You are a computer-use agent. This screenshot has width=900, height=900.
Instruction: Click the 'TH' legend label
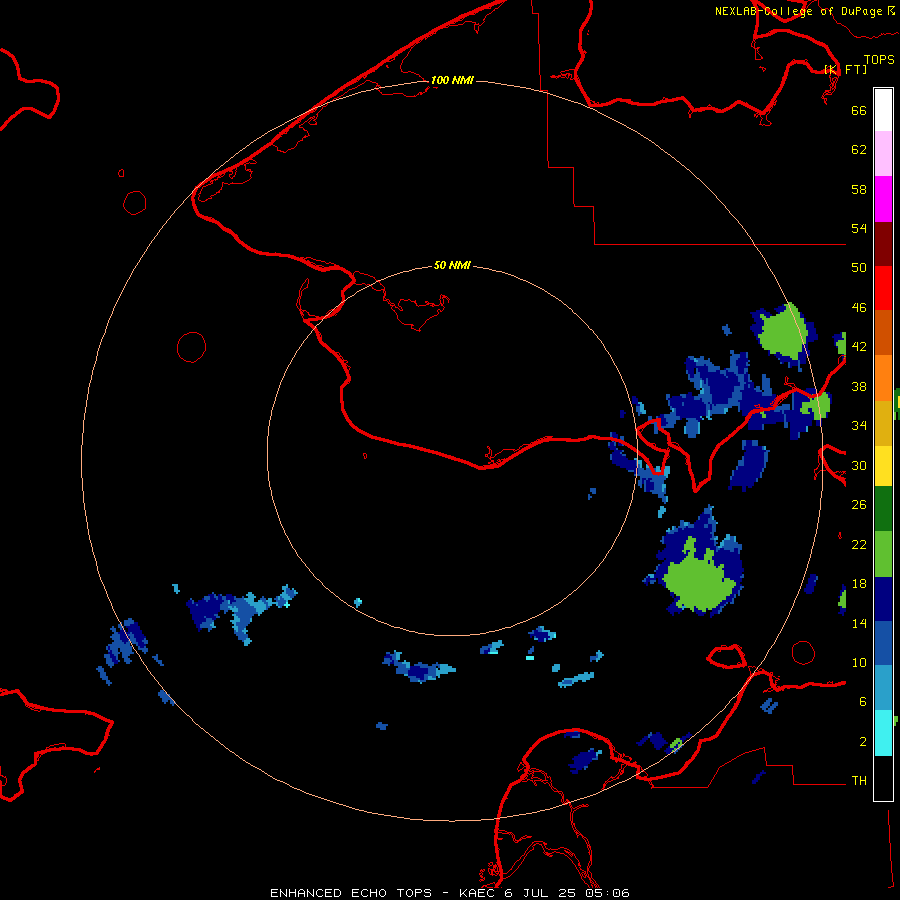pyautogui.click(x=859, y=781)
